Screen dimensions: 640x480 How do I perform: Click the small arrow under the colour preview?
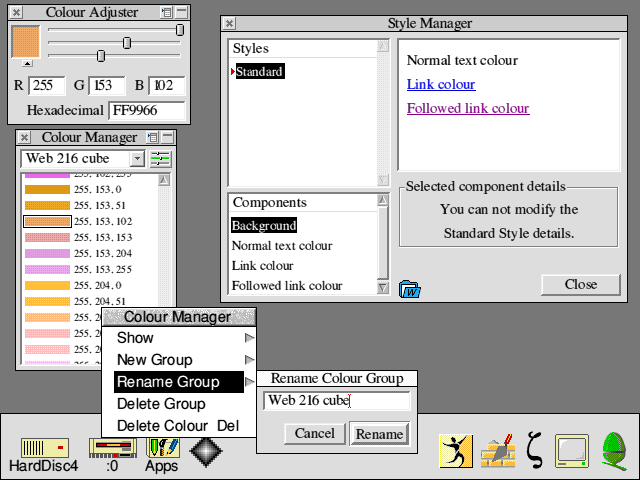(x=27, y=63)
